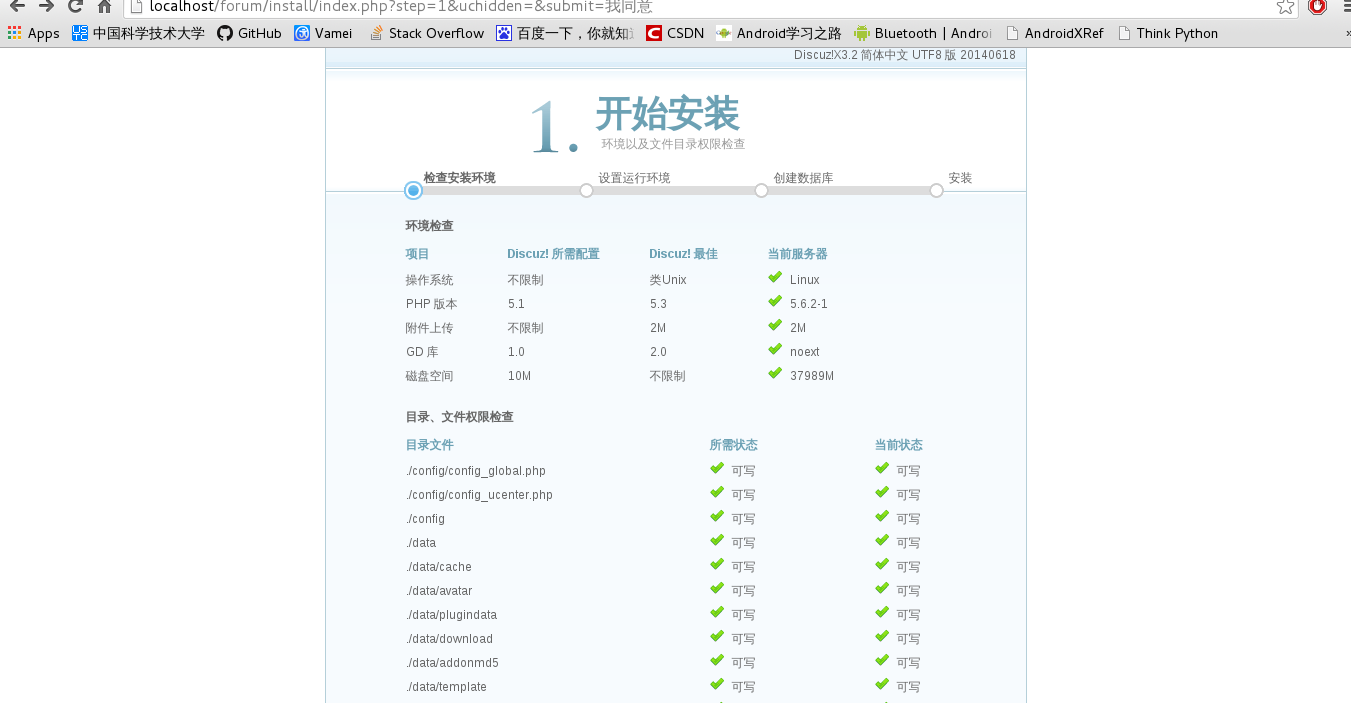The height and width of the screenshot is (703, 1351).
Task: Click the browser back arrow
Action: tap(17, 6)
